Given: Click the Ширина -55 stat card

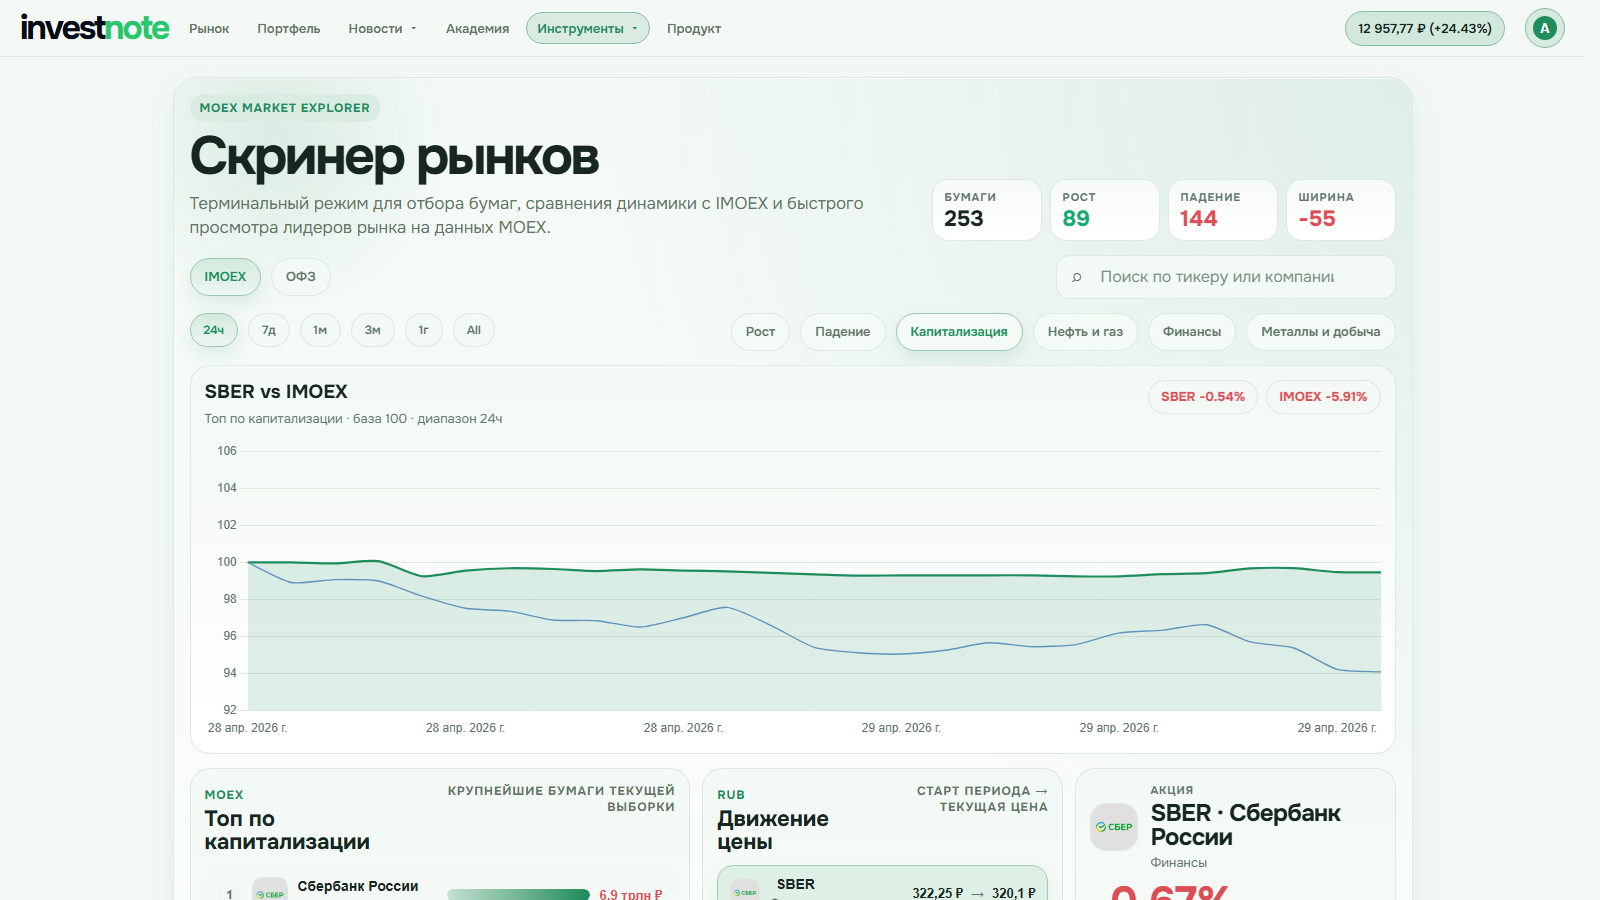Looking at the screenshot, I should click(x=1341, y=210).
